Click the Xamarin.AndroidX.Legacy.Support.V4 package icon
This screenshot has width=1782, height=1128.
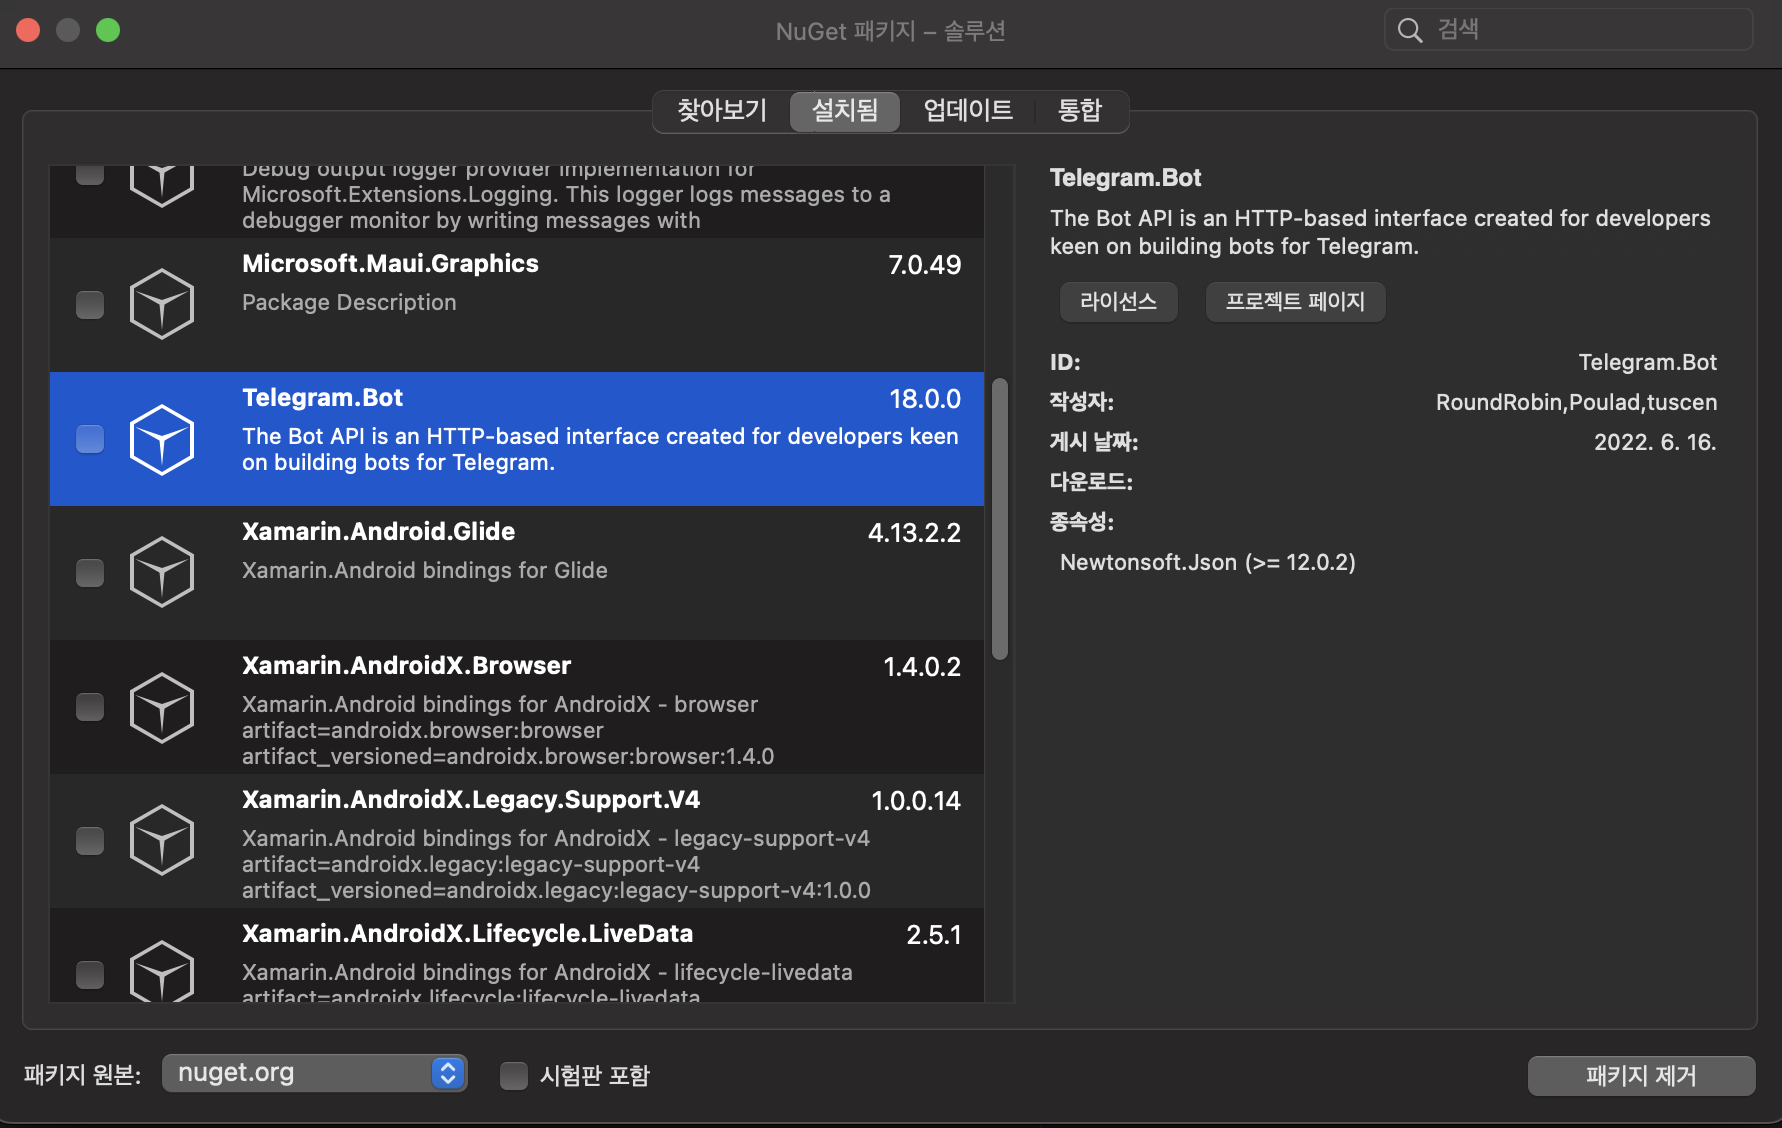pos(162,840)
